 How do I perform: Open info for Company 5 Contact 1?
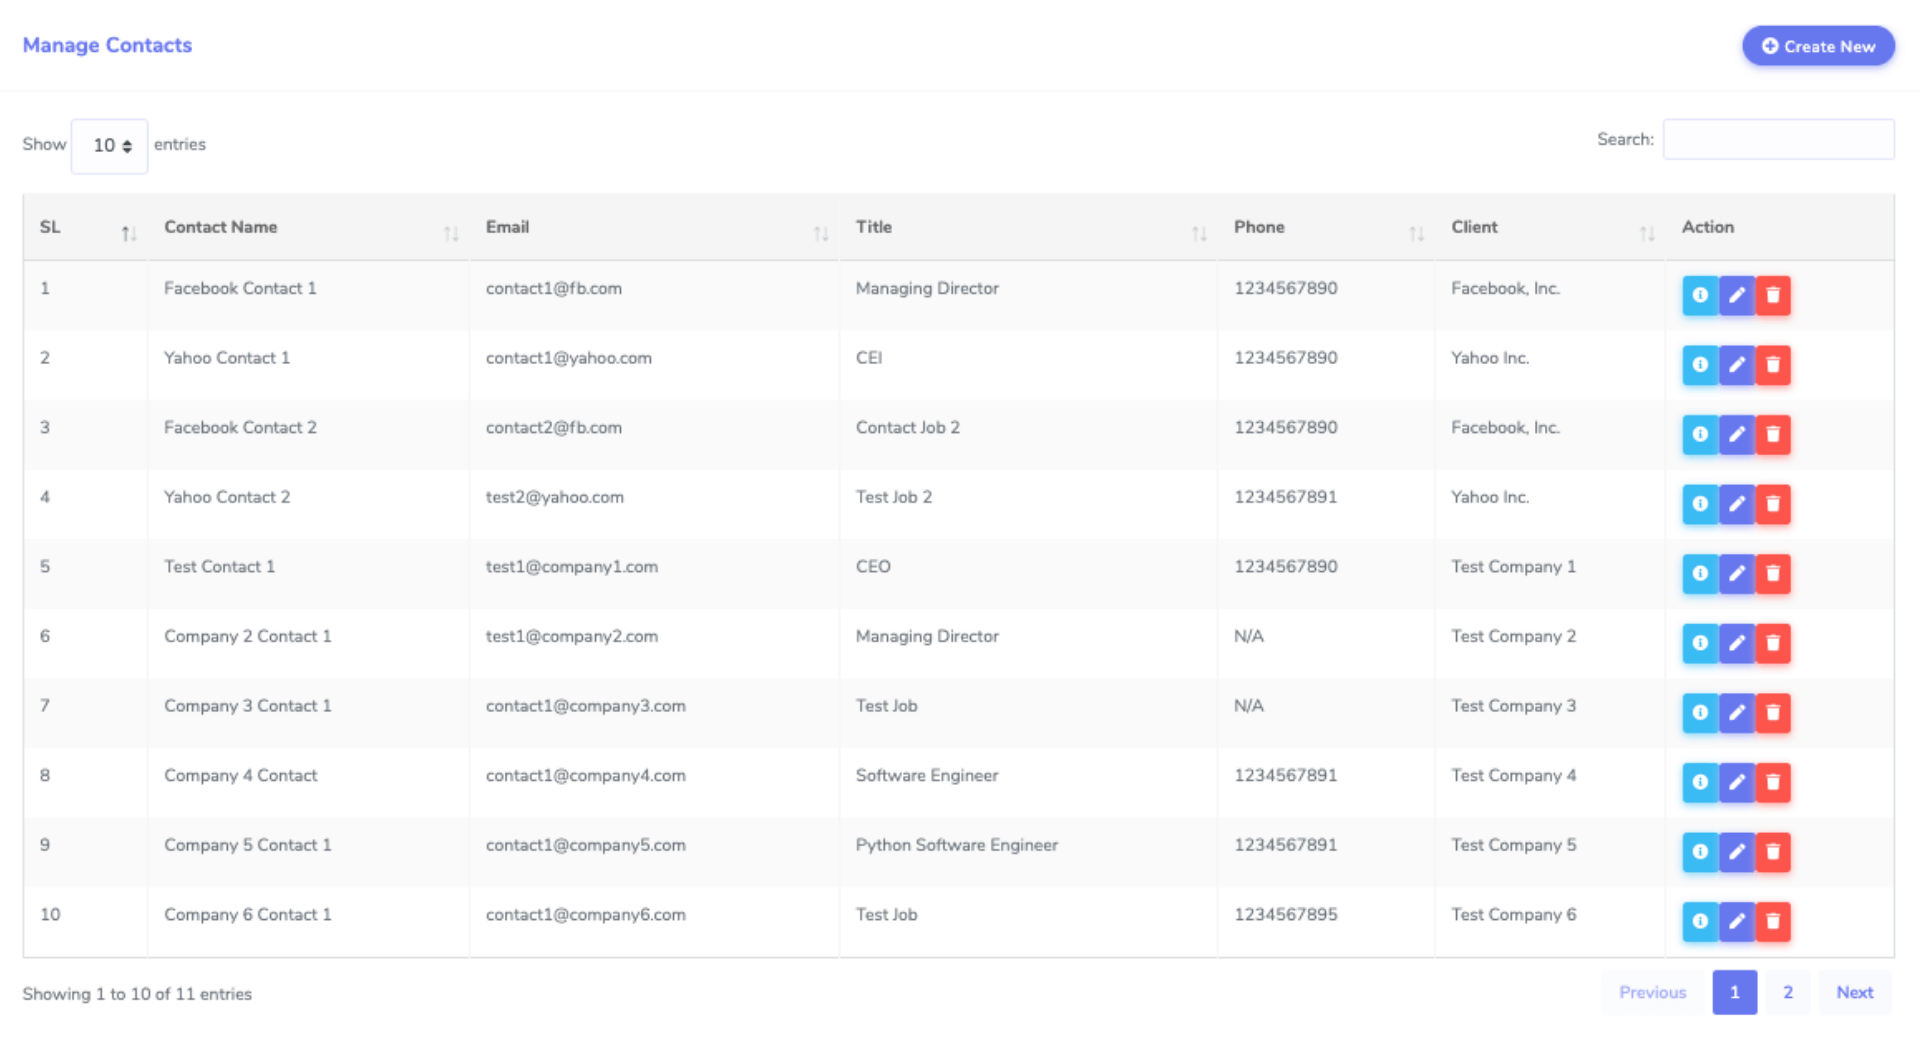pos(1700,852)
